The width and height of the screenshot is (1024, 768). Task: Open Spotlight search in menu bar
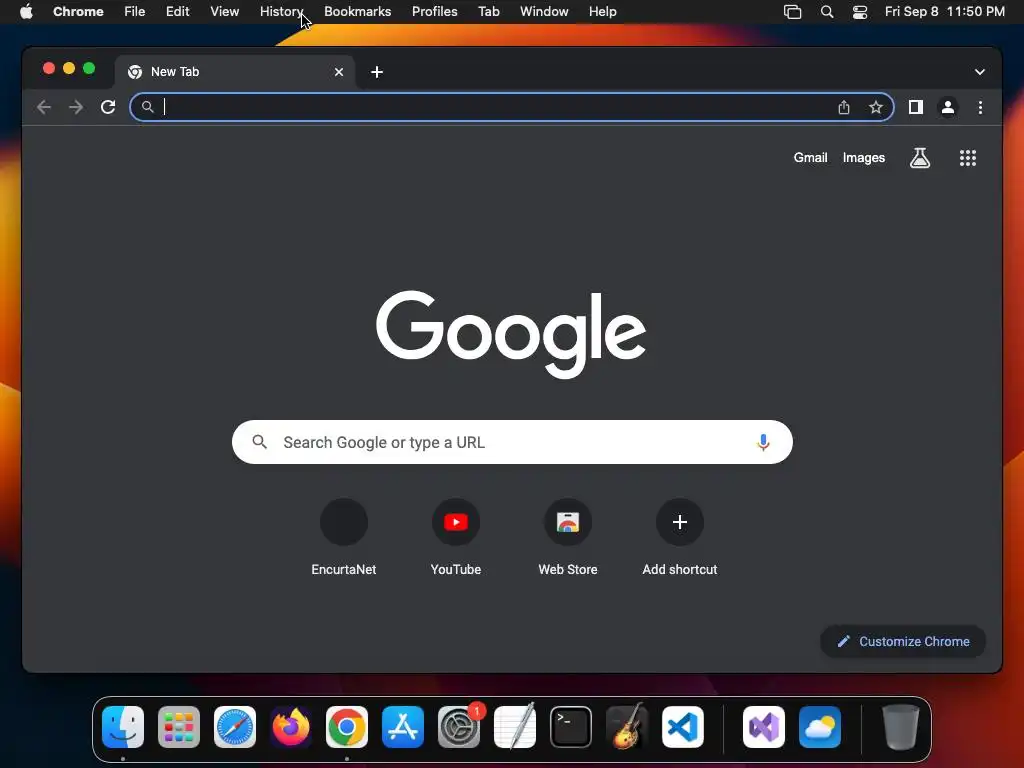tap(827, 12)
